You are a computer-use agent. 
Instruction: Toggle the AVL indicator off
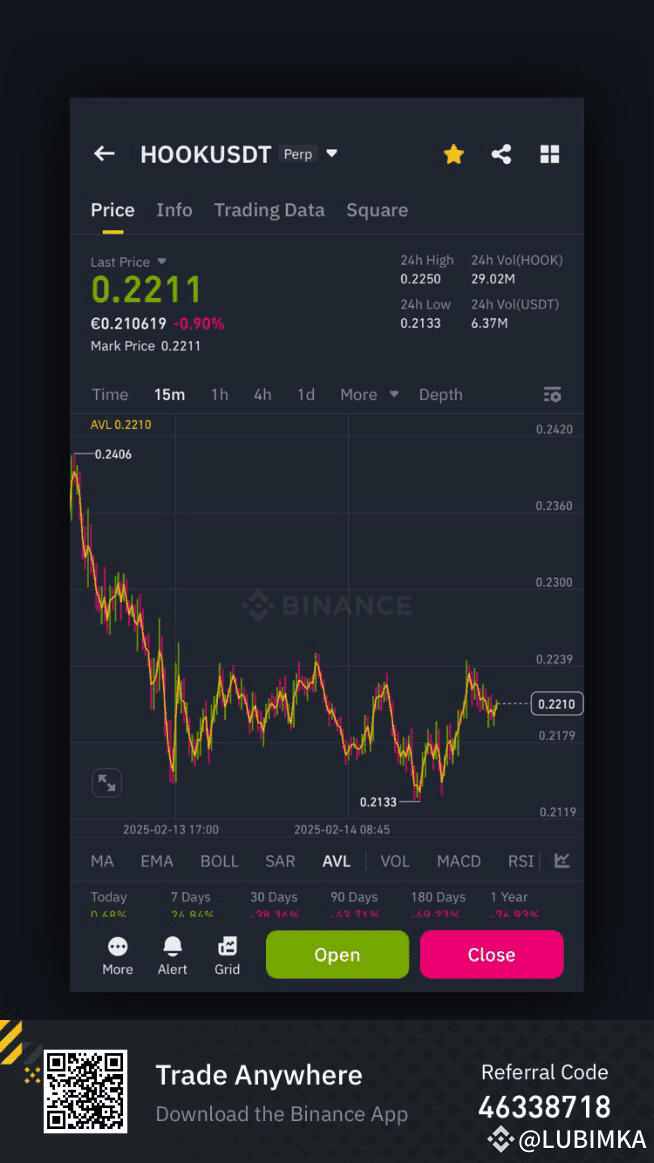pyautogui.click(x=336, y=861)
